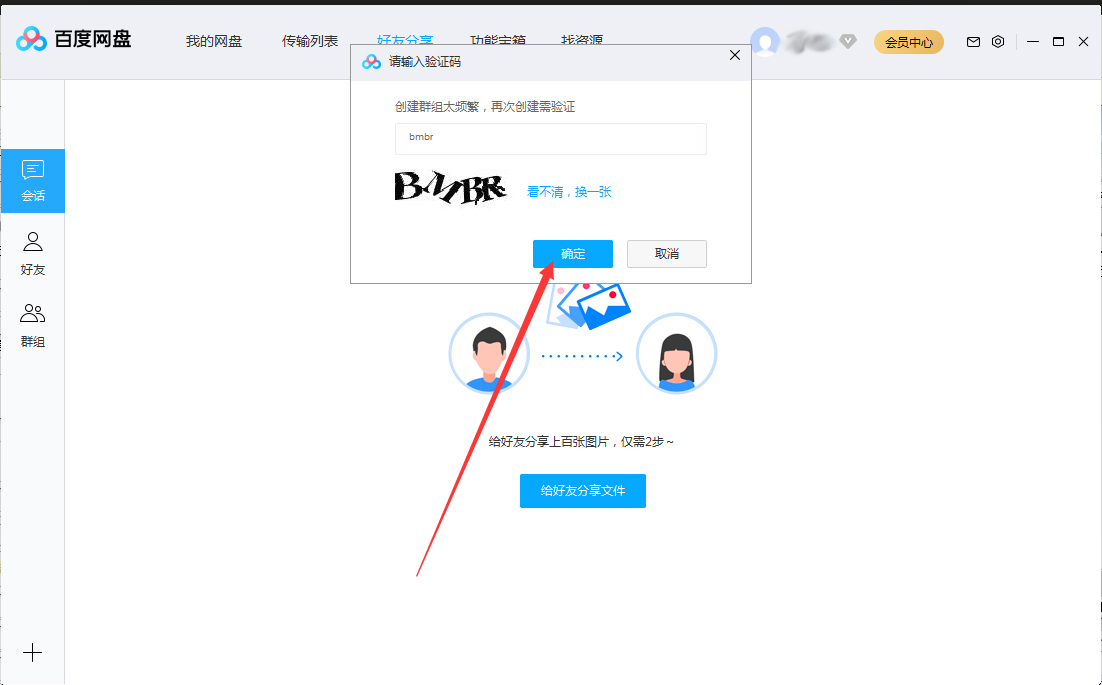
Task: Cancel the verification with the 取消 button
Action: coord(666,253)
